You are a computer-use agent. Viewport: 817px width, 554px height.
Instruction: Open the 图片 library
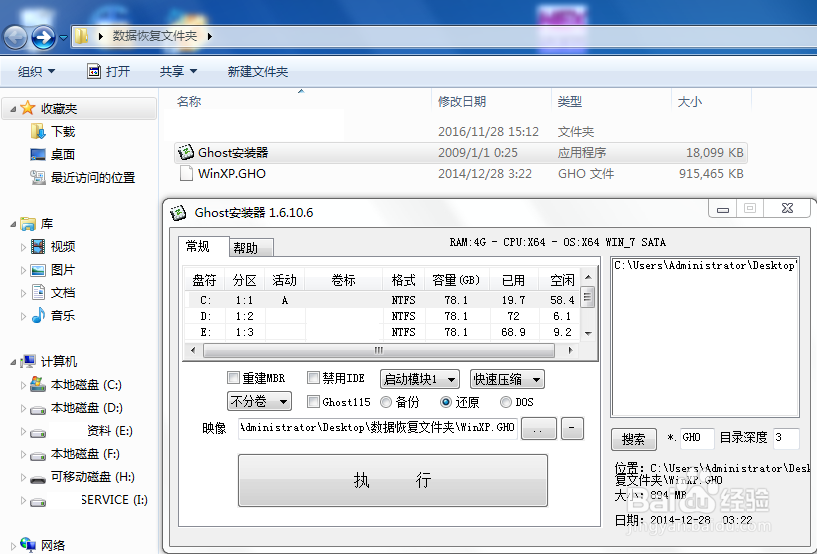53,269
